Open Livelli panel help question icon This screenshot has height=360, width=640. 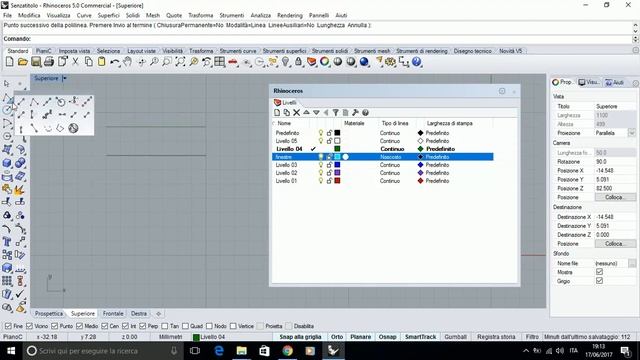click(x=365, y=113)
